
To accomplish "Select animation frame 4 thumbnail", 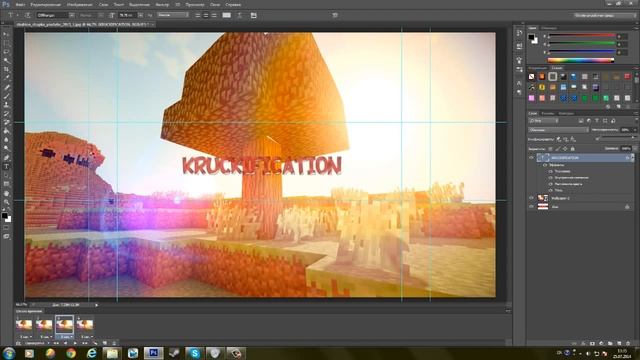I will pyautogui.click(x=85, y=324).
